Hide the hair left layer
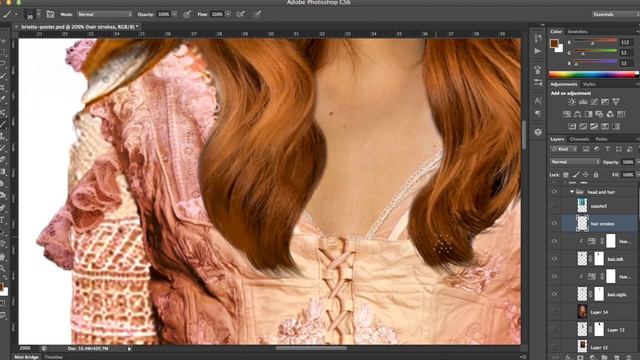Screen dimensions: 640x360 [554, 259]
